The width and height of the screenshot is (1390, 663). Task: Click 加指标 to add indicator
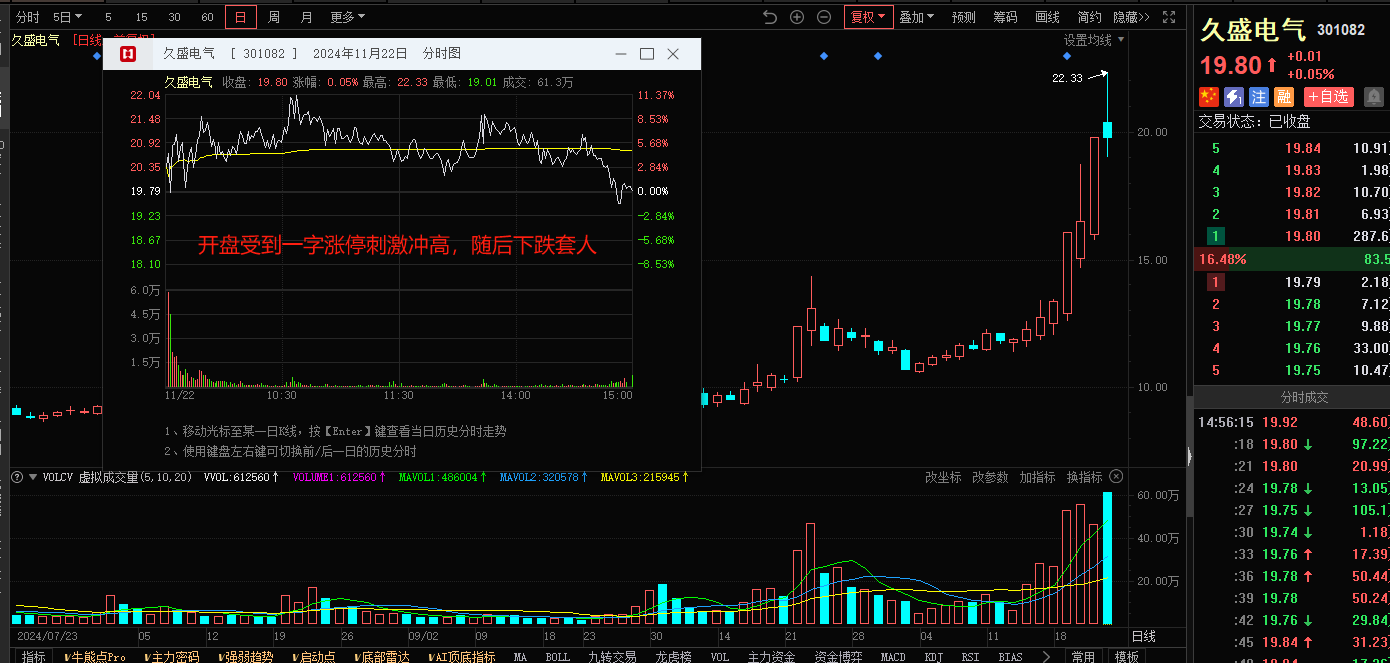tap(1037, 477)
